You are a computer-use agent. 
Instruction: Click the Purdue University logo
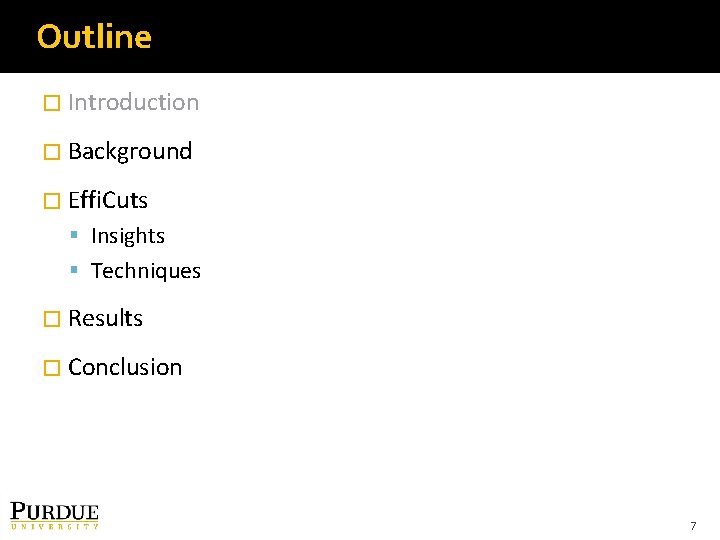(55, 513)
